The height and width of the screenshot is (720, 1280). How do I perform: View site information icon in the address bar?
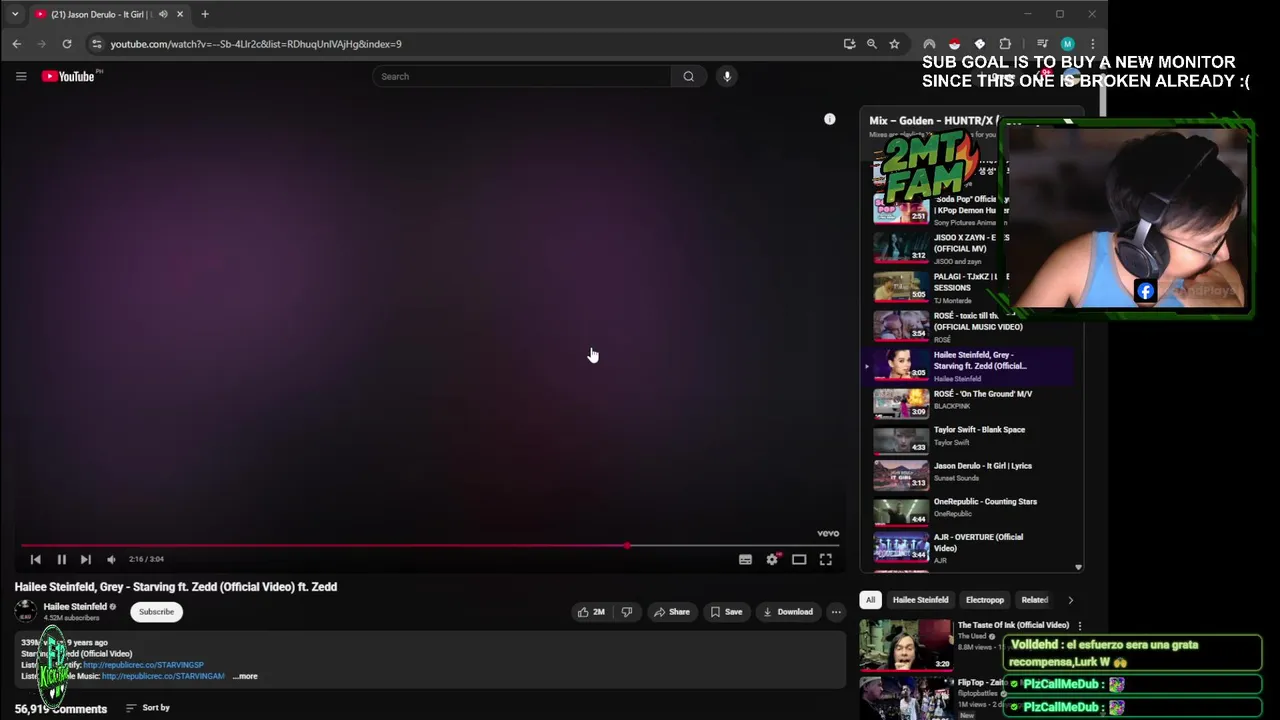pos(96,44)
